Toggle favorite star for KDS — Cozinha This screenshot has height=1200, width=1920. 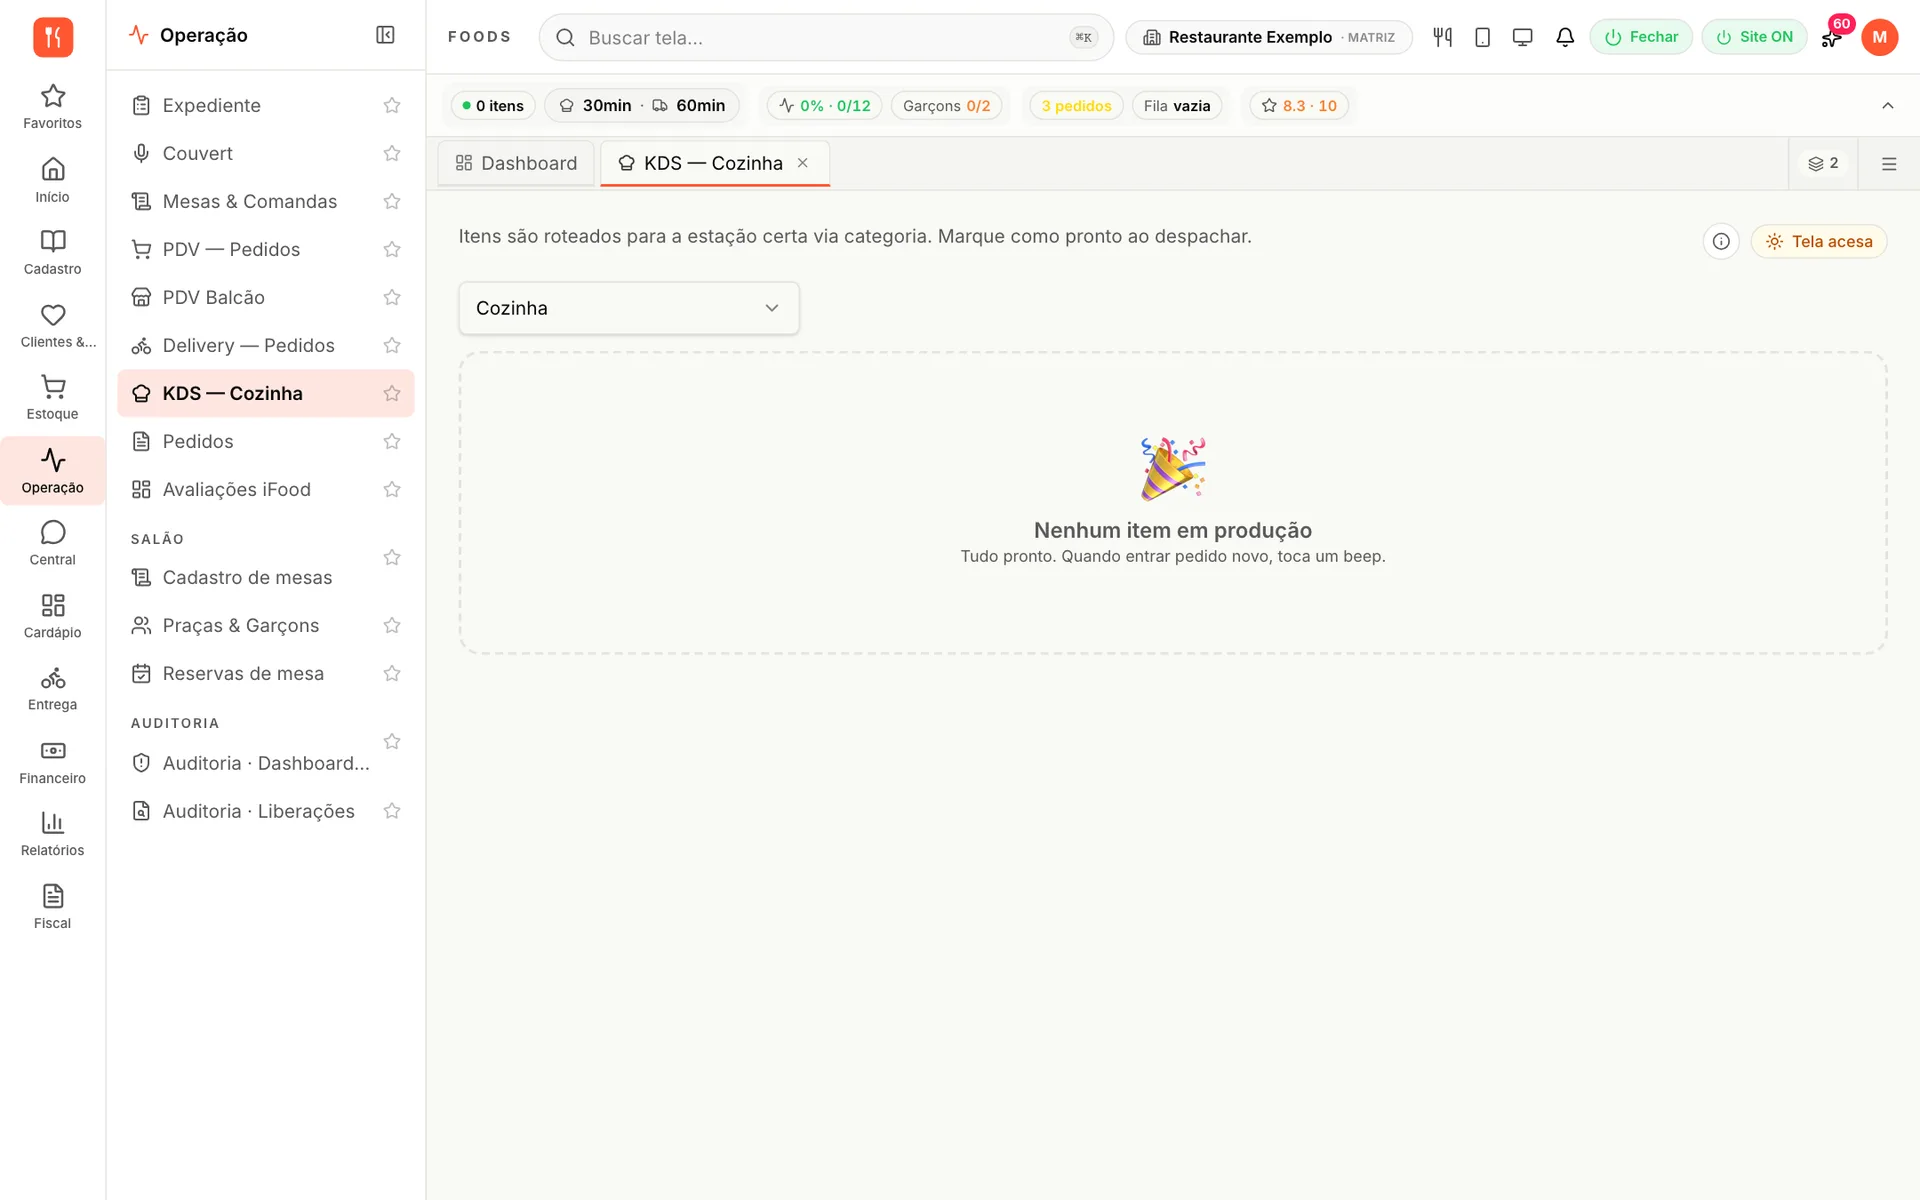pos(392,393)
